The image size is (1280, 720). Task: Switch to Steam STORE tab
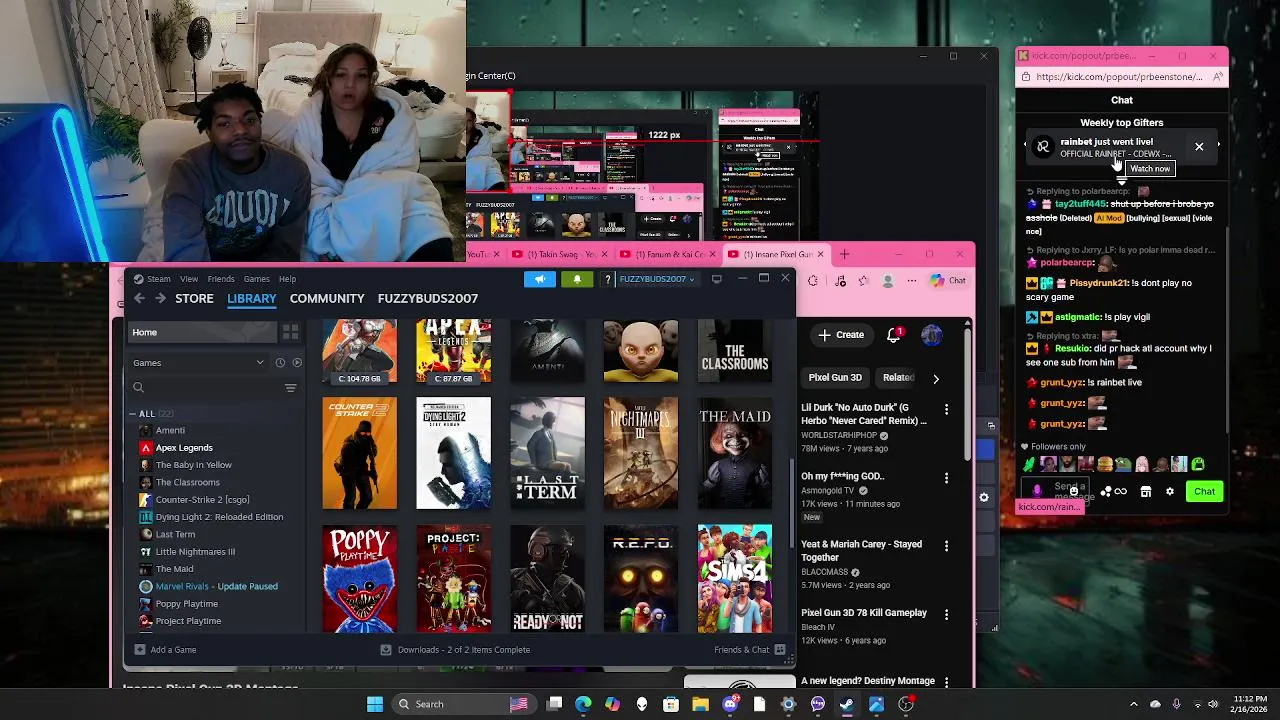tap(194, 298)
